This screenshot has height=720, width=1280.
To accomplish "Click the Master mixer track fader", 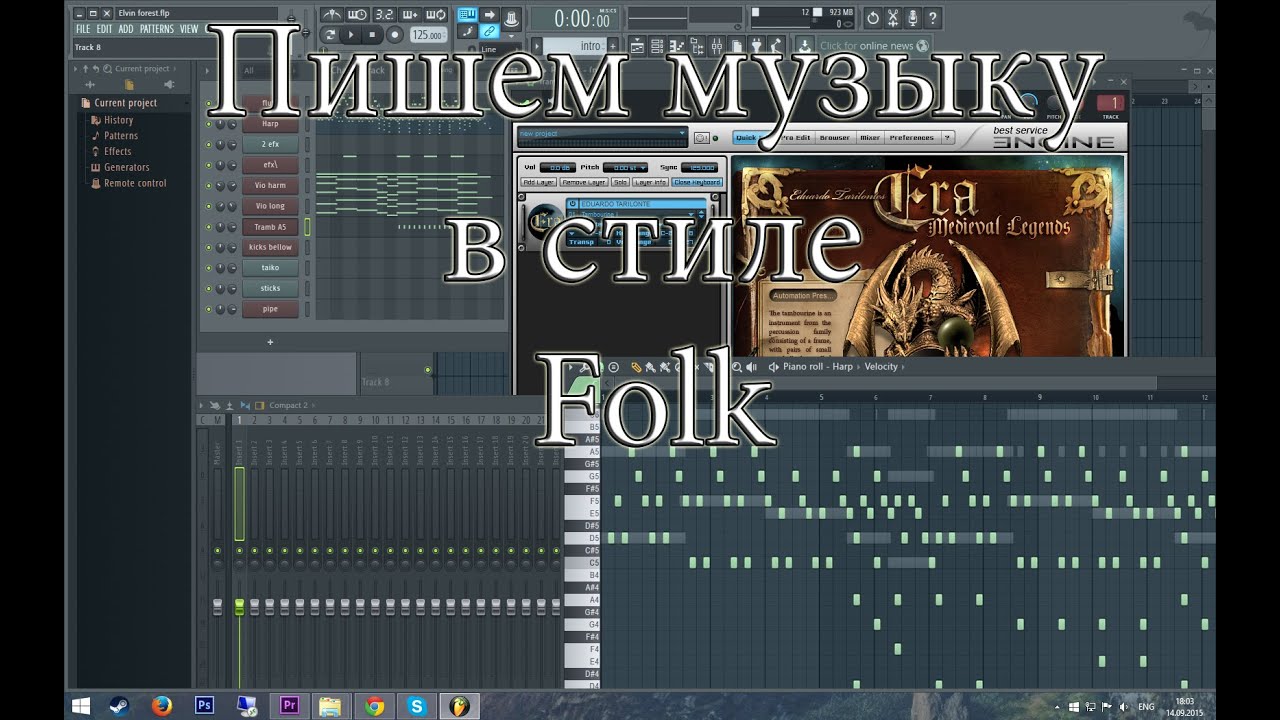I will point(218,607).
